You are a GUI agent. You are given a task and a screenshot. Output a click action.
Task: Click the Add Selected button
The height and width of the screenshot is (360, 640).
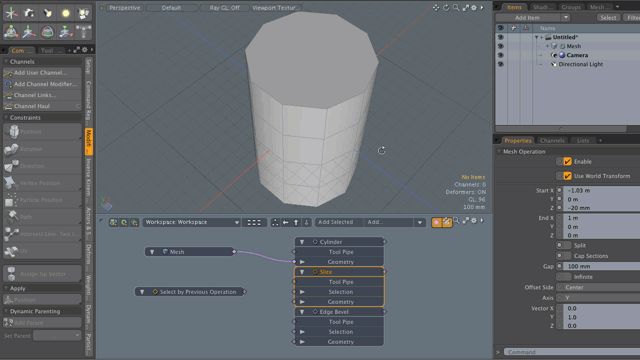coord(336,222)
